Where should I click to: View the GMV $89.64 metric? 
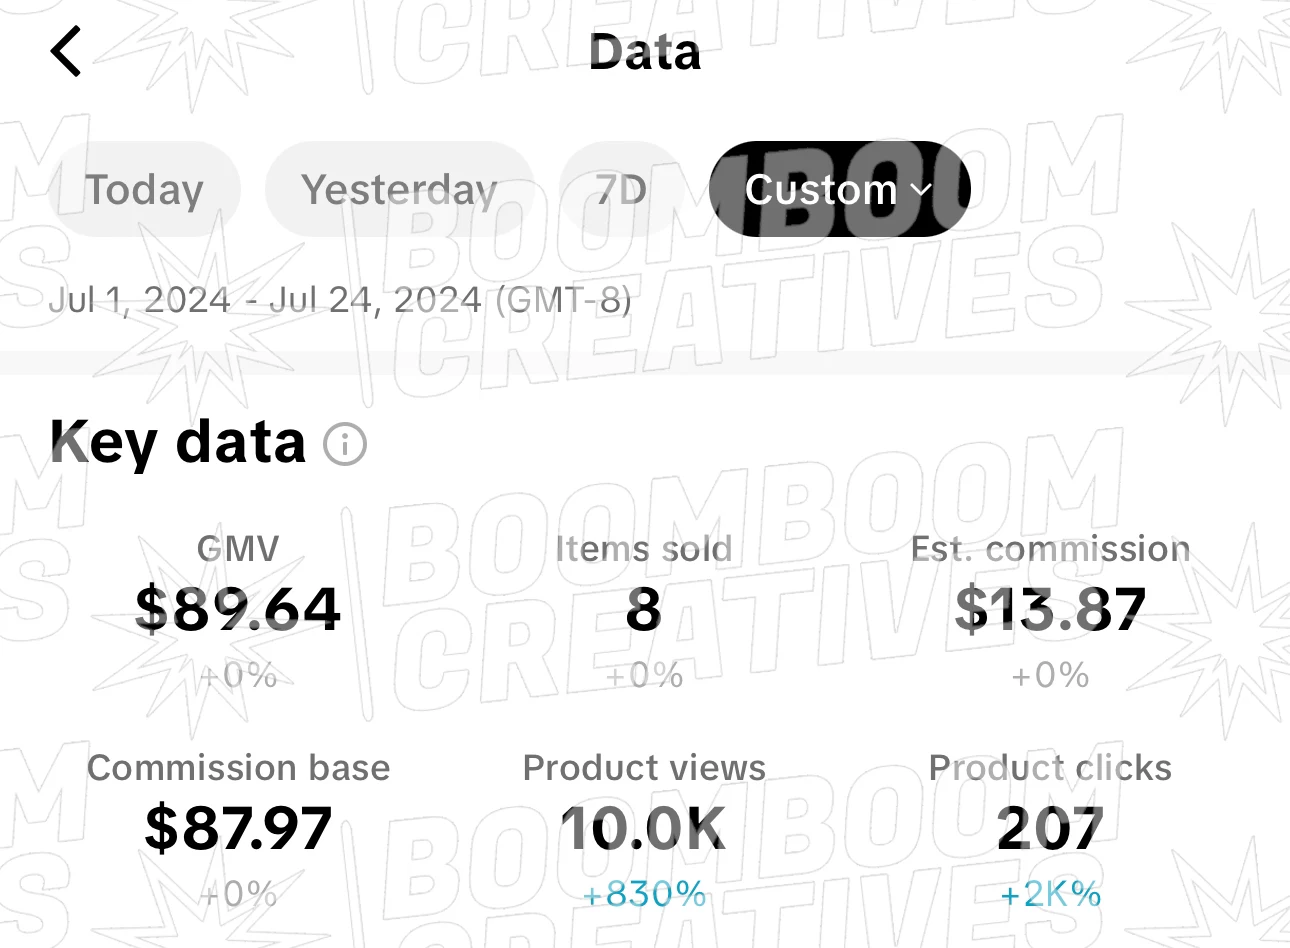tap(238, 610)
